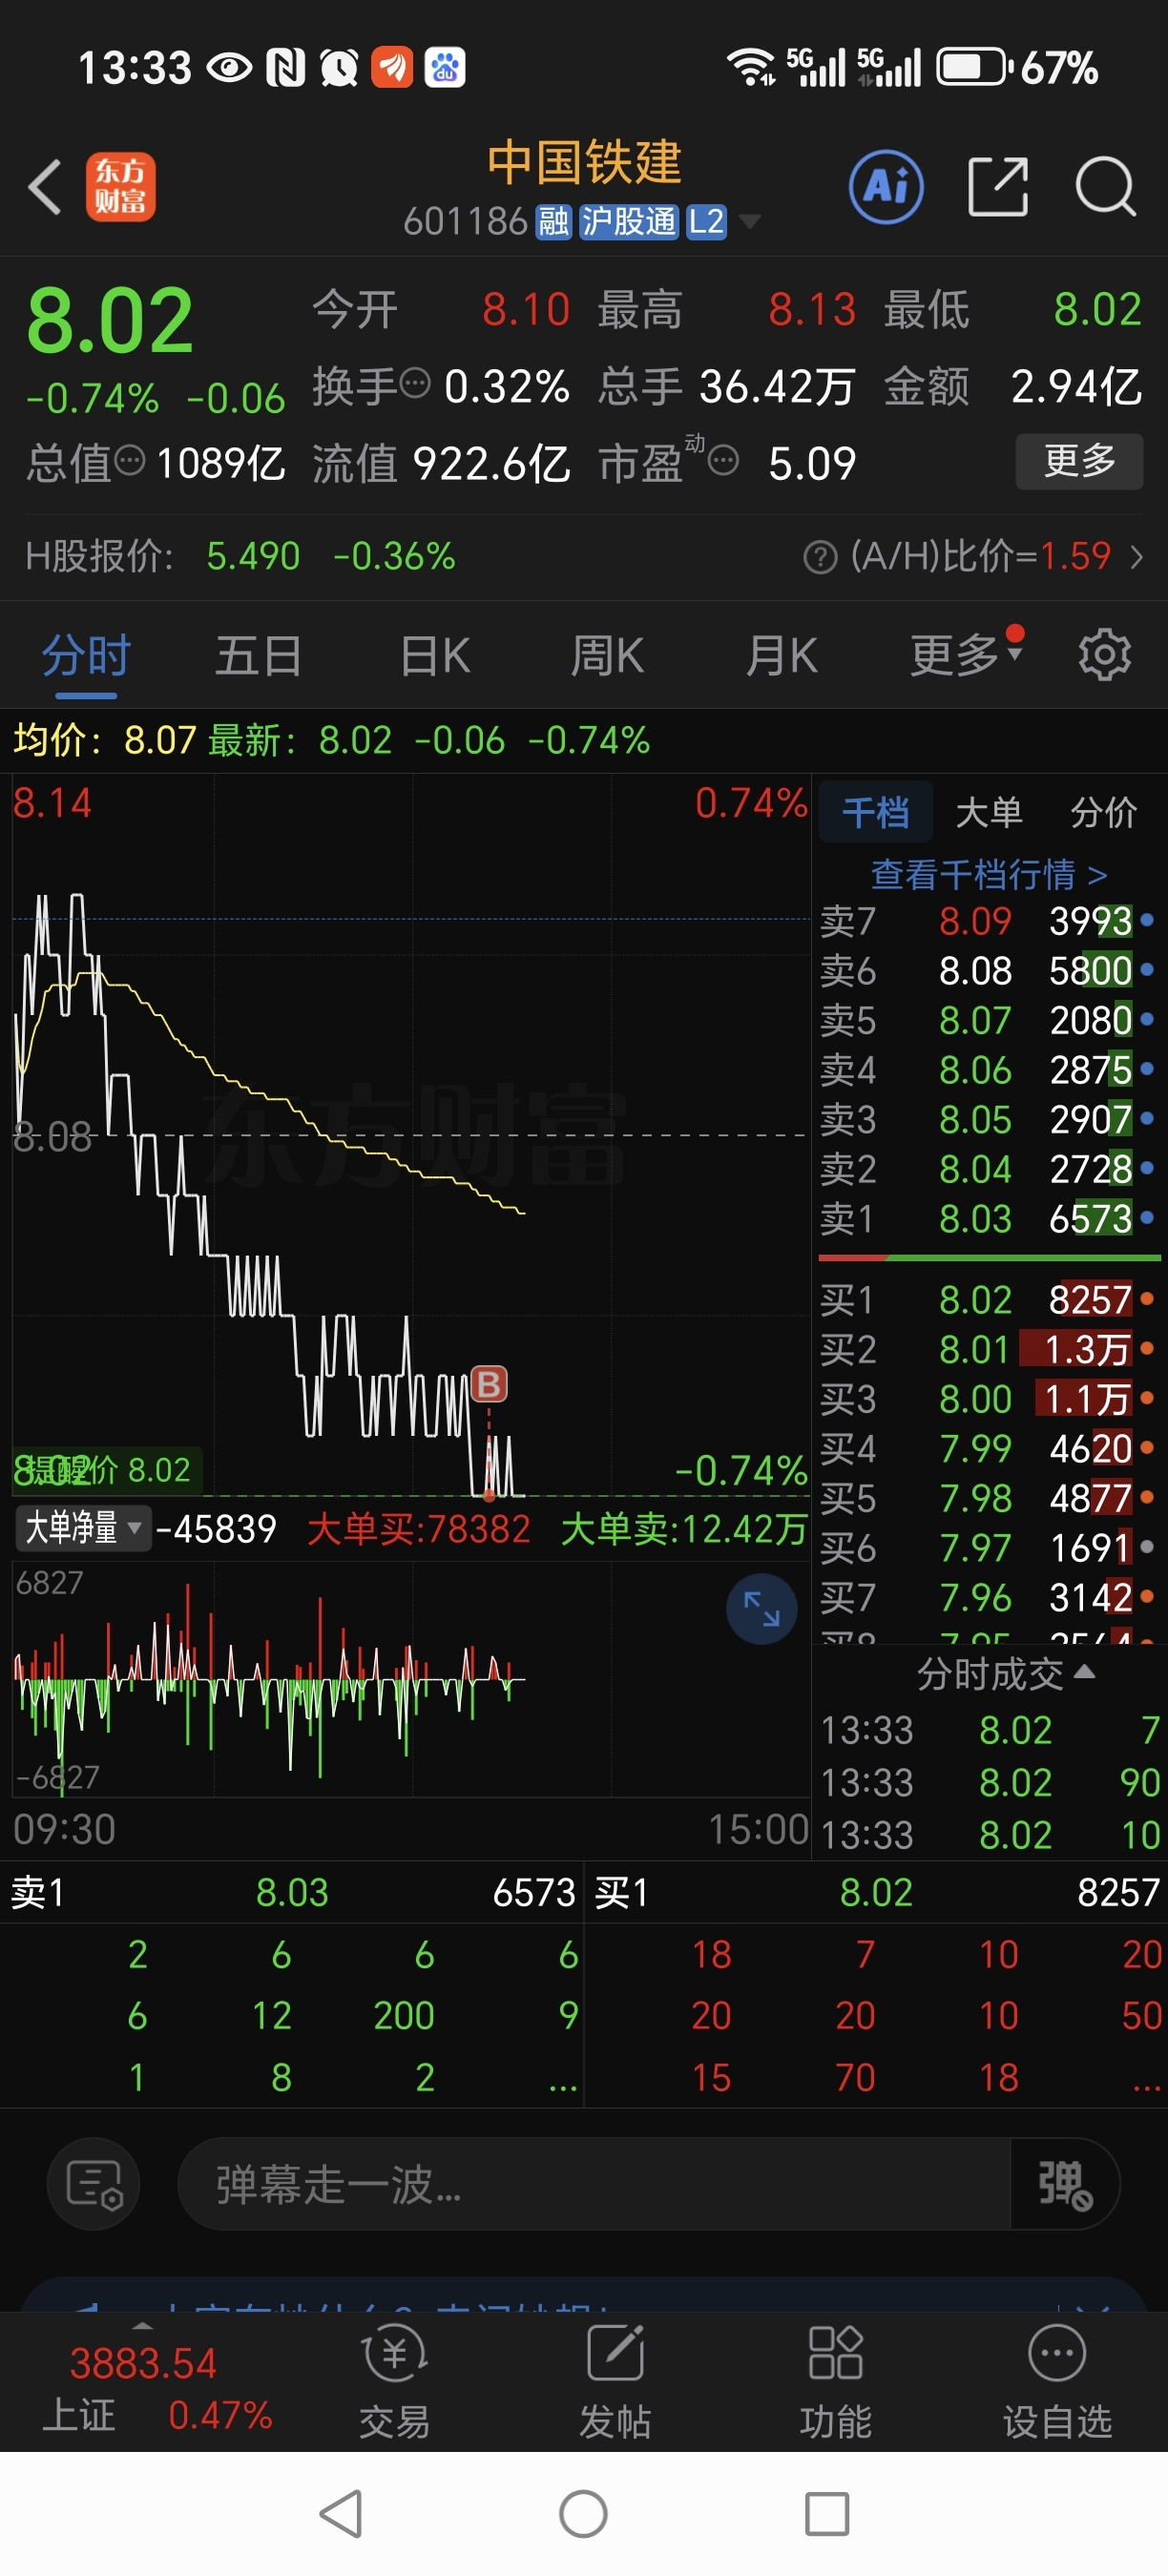
Task: Tap the question mark icon by A/H比价
Action: pyautogui.click(x=820, y=557)
